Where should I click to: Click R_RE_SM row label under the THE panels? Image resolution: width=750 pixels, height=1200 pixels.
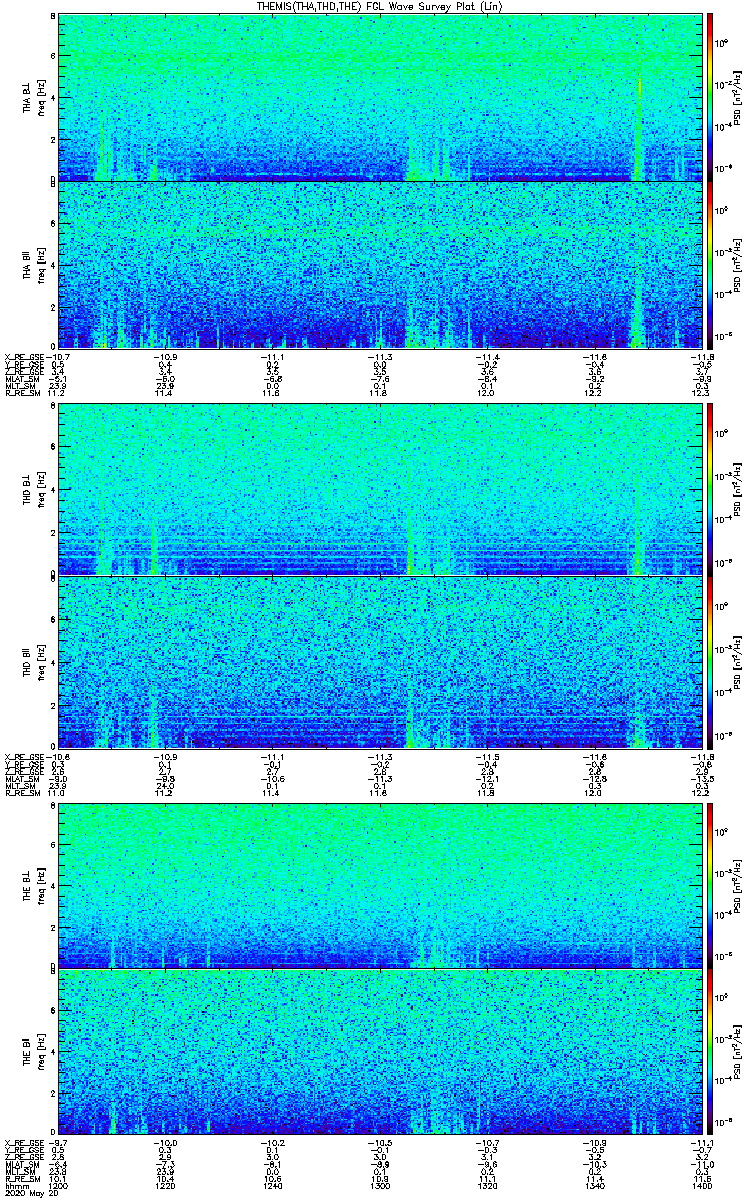tap(21, 1180)
